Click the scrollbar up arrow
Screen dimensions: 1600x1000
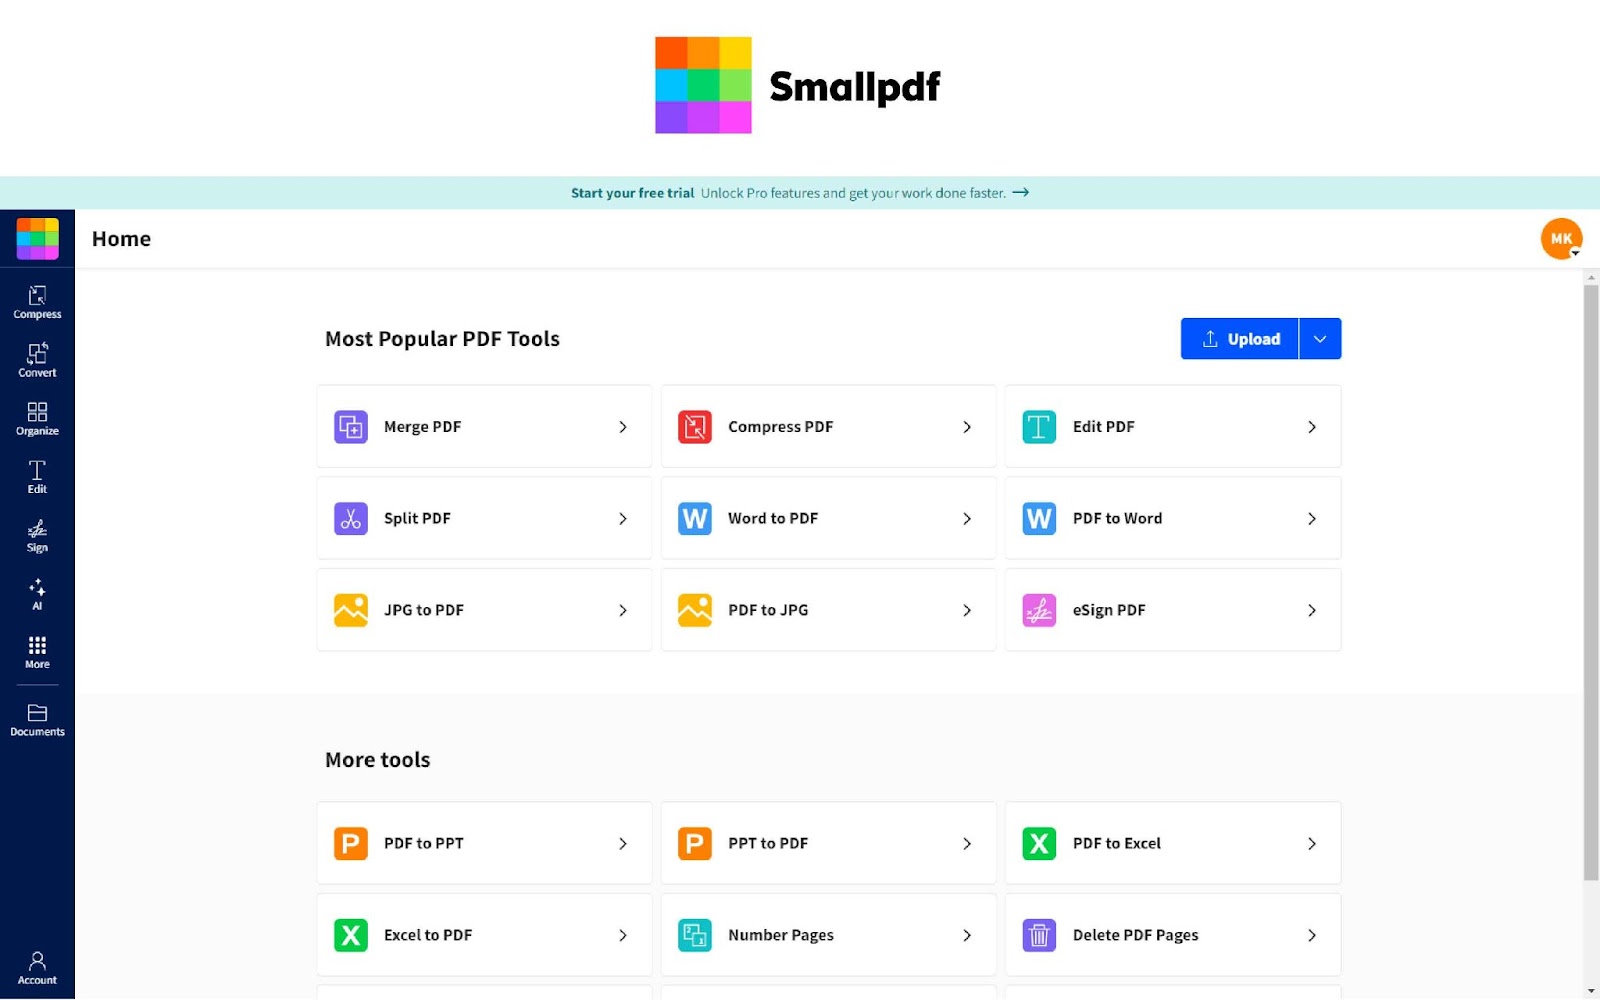point(1590,277)
